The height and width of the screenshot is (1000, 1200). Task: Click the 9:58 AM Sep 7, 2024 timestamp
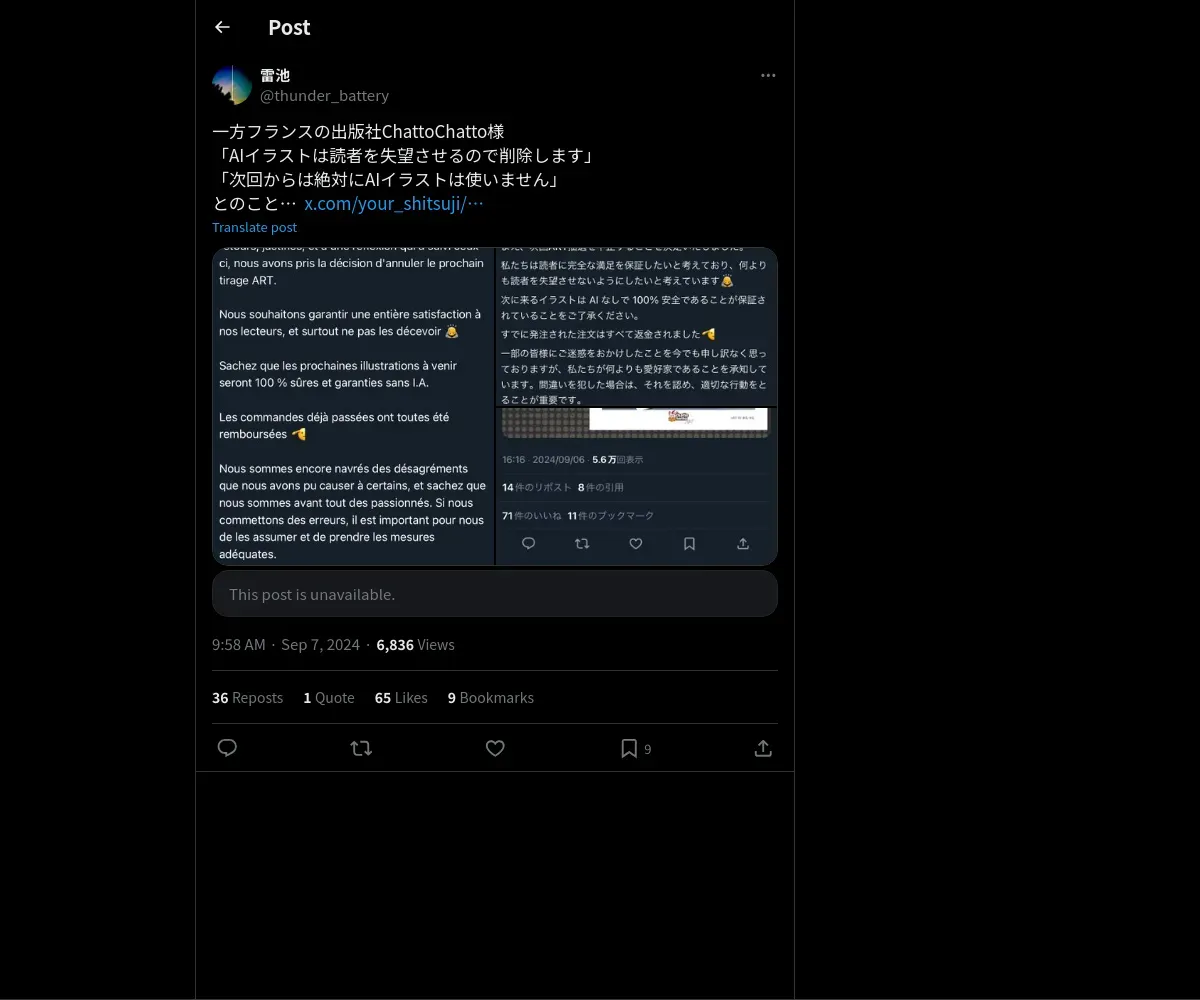(286, 645)
